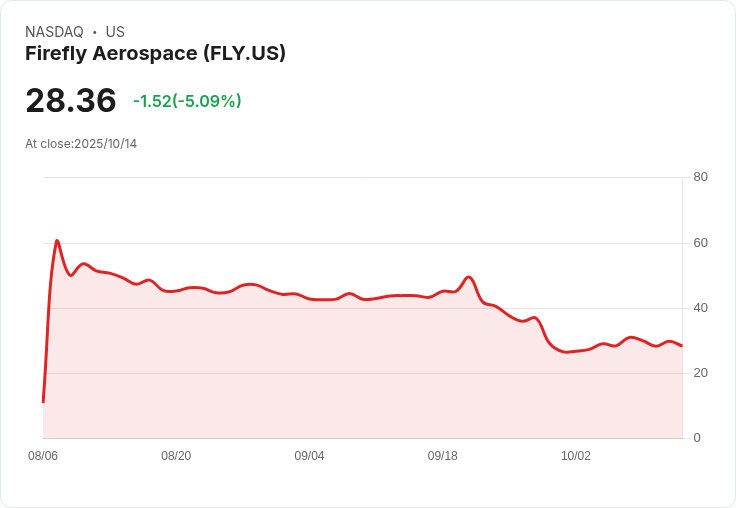Click the 09/18 x-axis date label

(443, 455)
